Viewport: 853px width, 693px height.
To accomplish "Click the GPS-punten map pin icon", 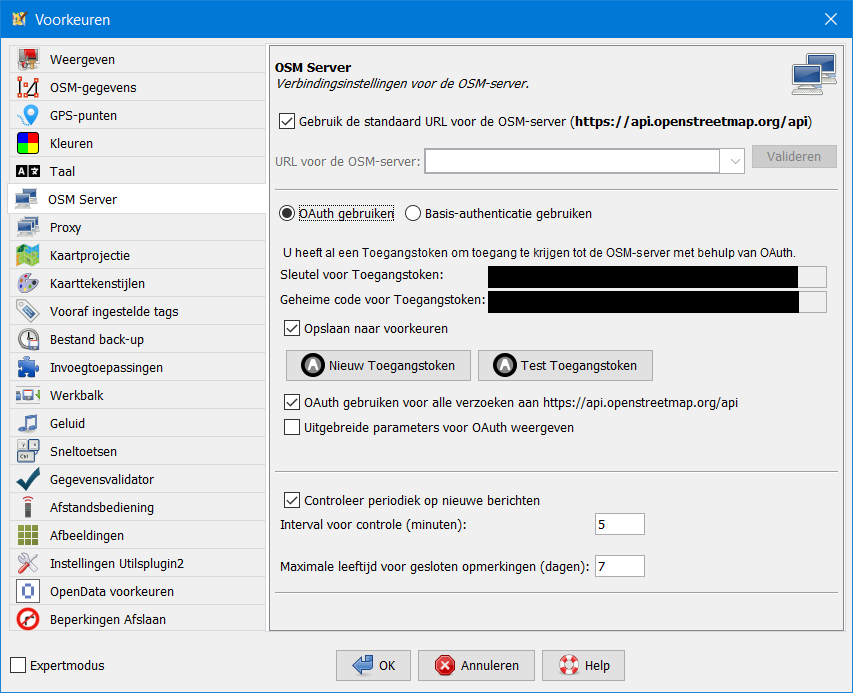I will pos(29,115).
